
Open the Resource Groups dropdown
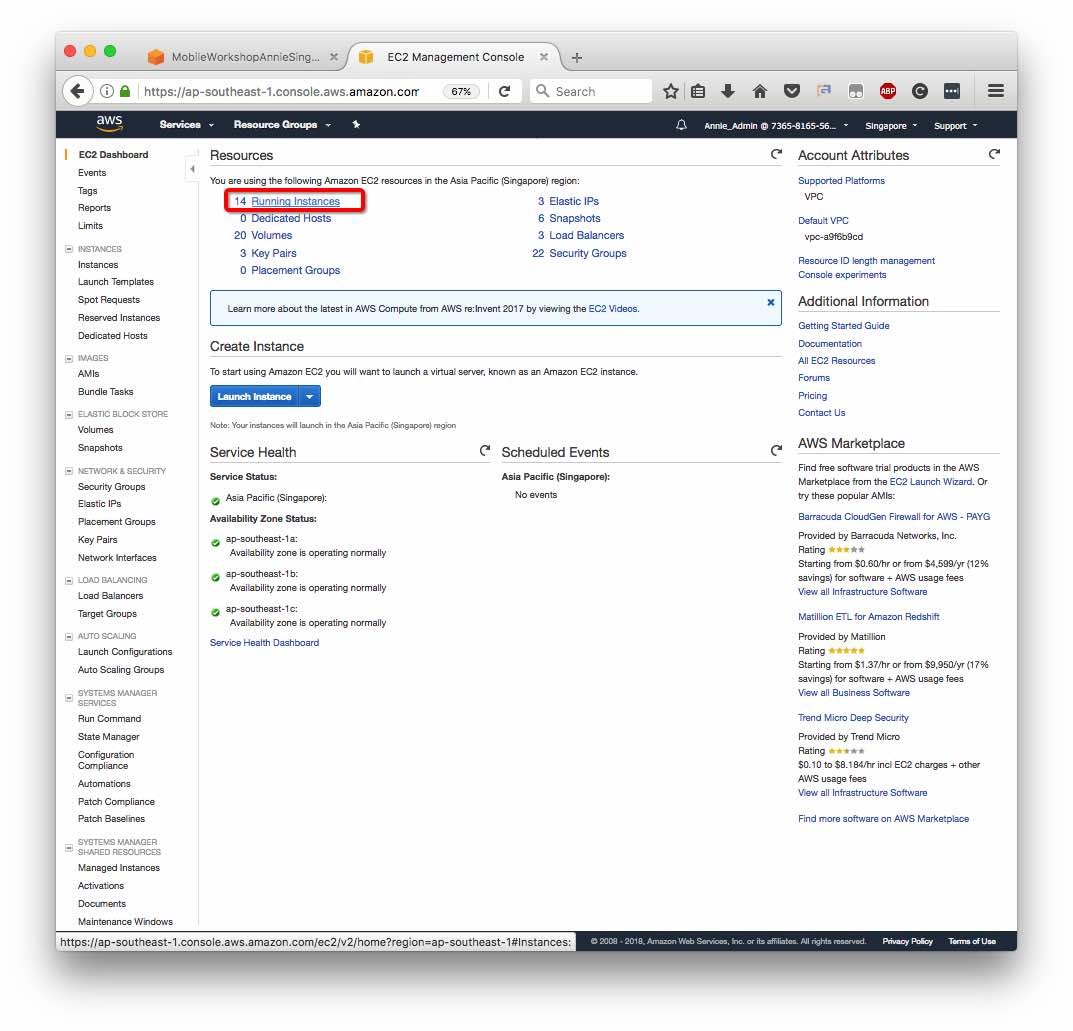tap(282, 125)
